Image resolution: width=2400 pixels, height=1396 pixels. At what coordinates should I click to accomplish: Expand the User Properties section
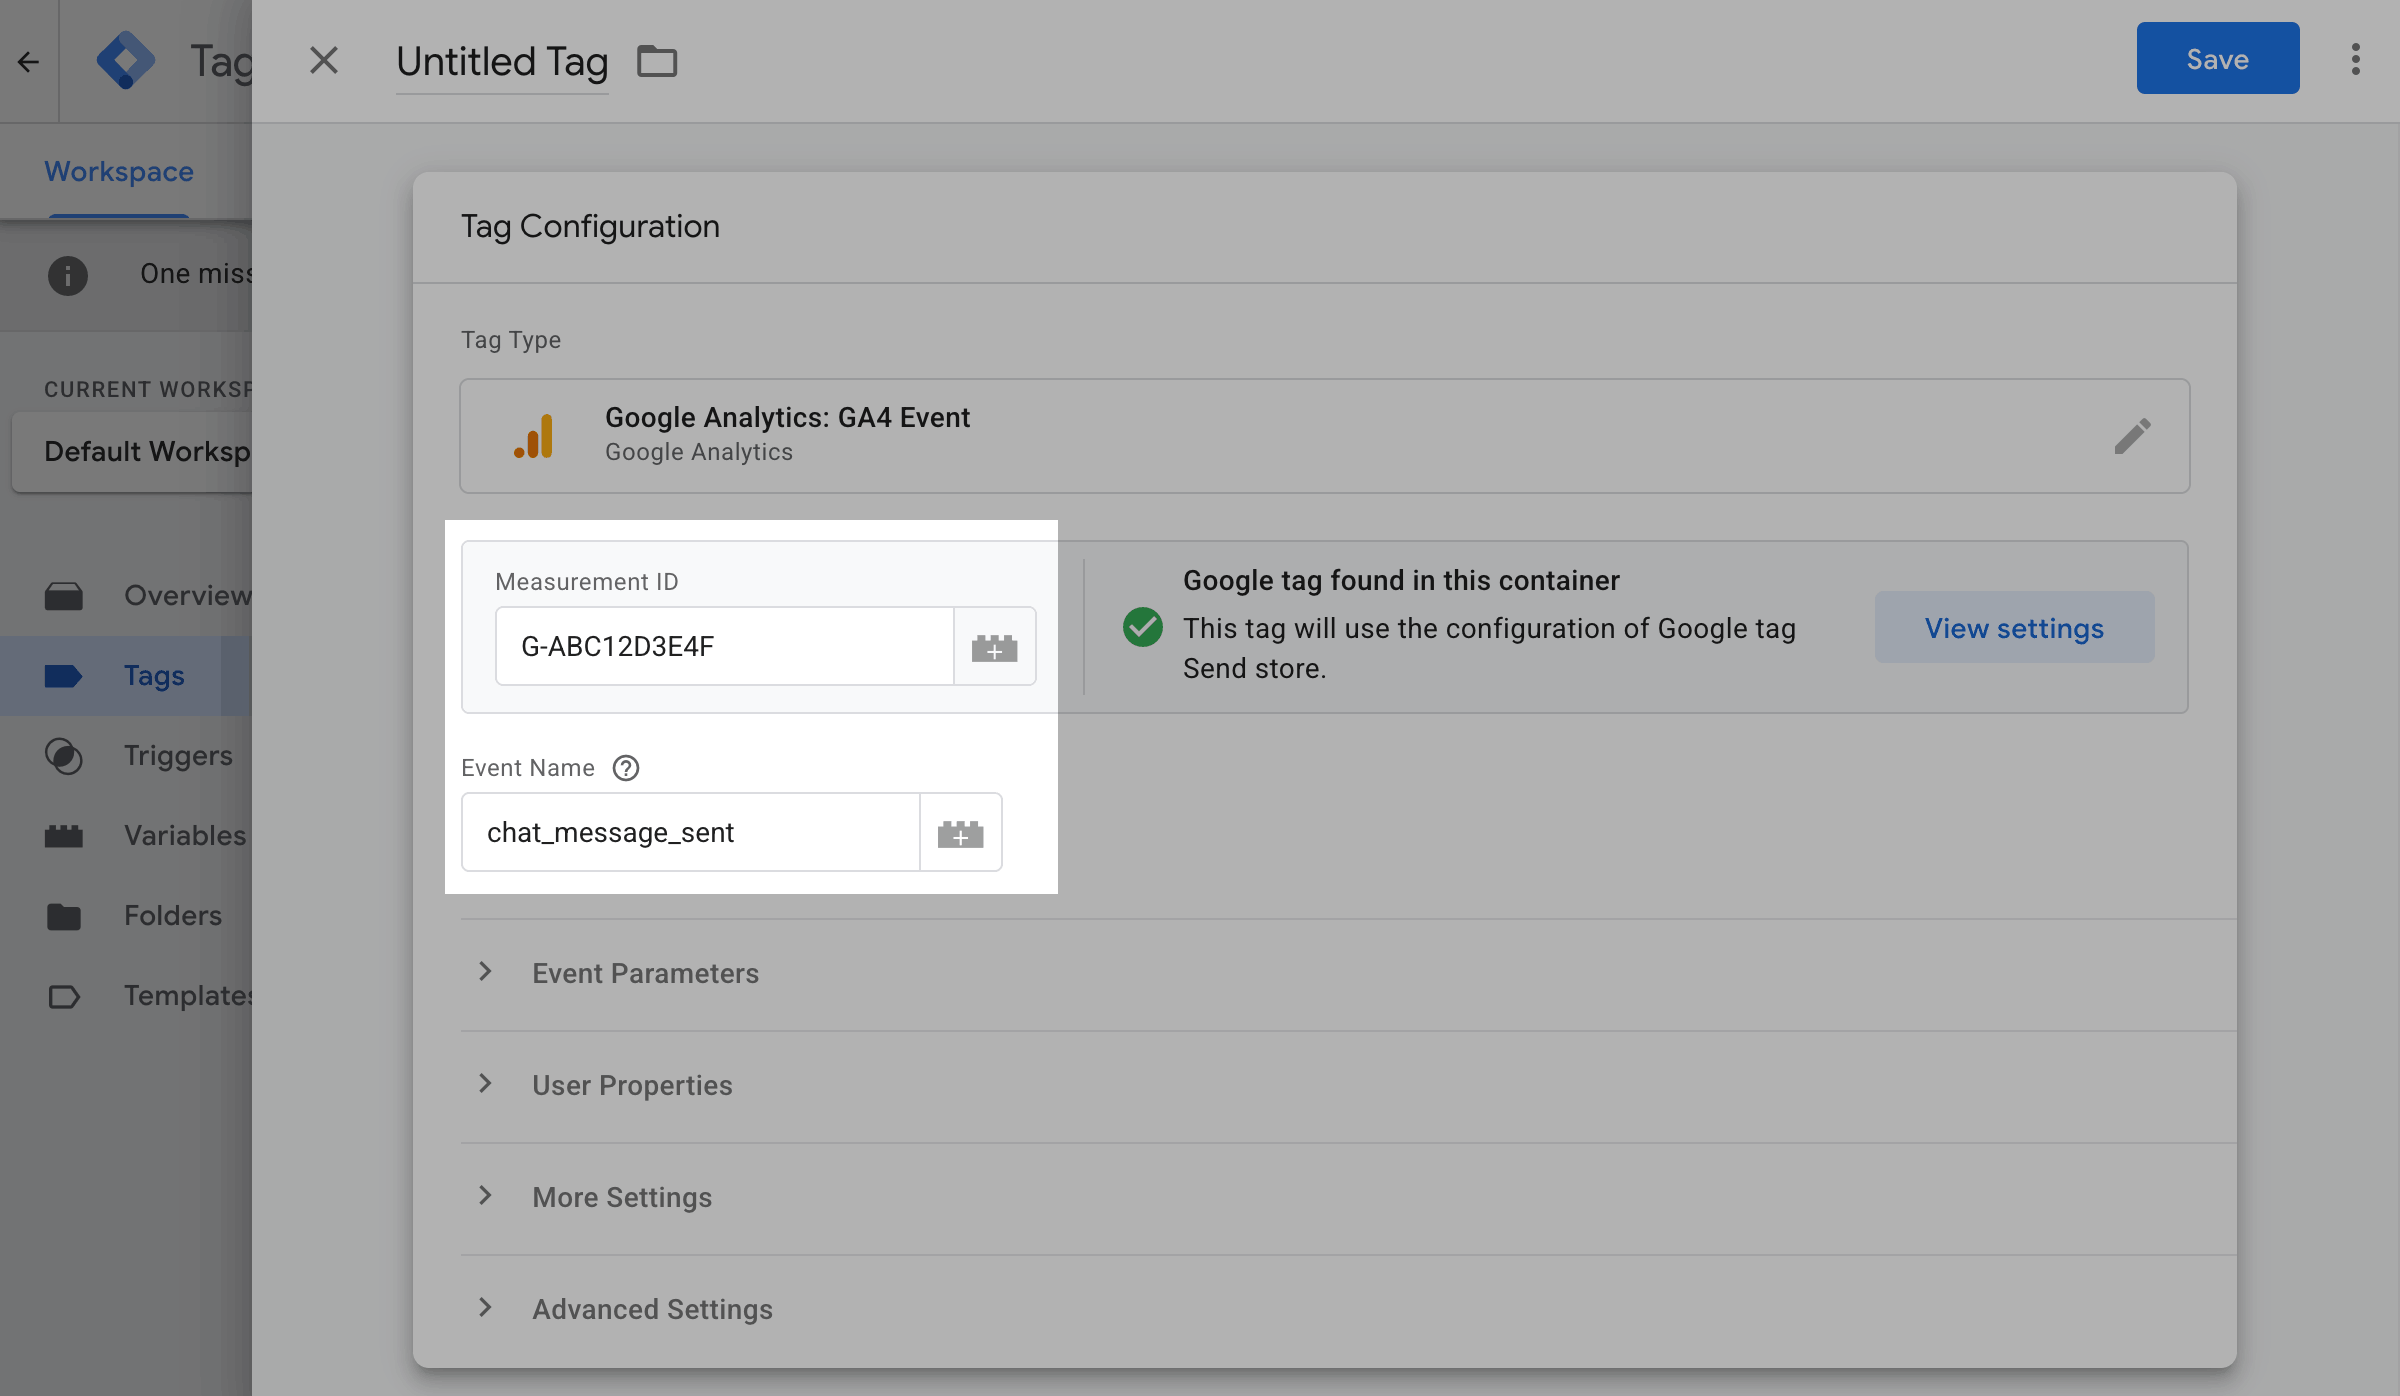click(x=631, y=1085)
